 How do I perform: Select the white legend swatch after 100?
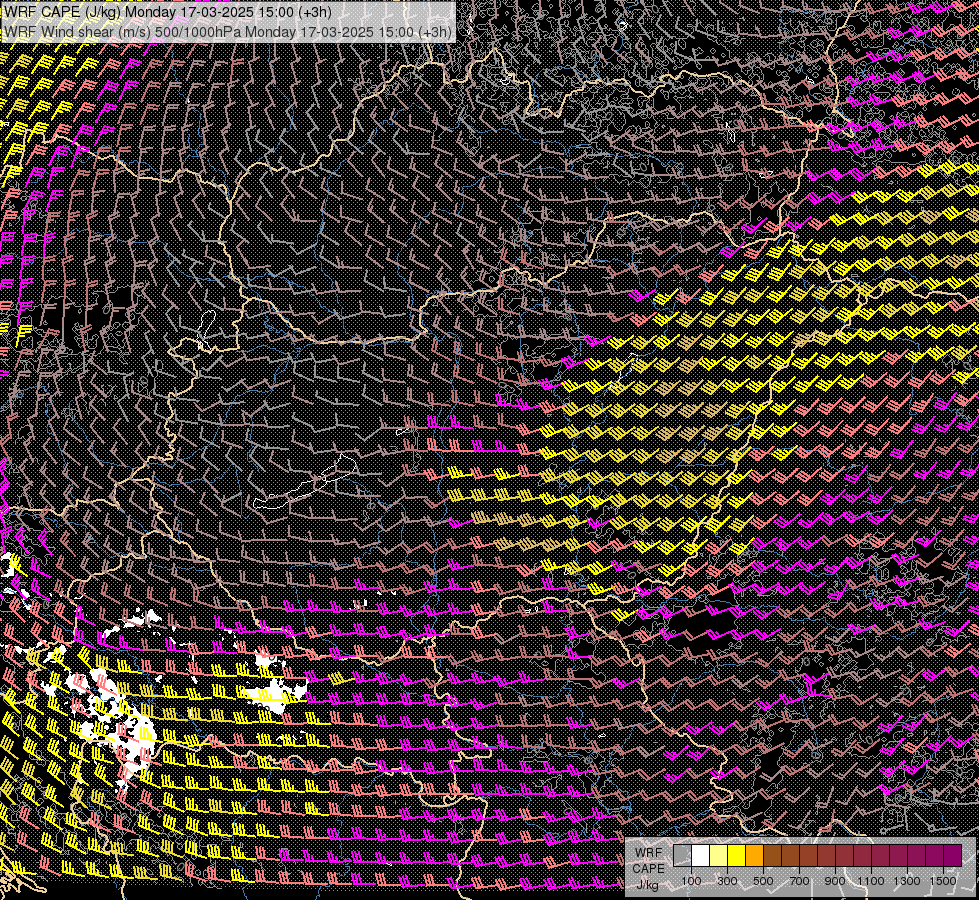(x=701, y=855)
